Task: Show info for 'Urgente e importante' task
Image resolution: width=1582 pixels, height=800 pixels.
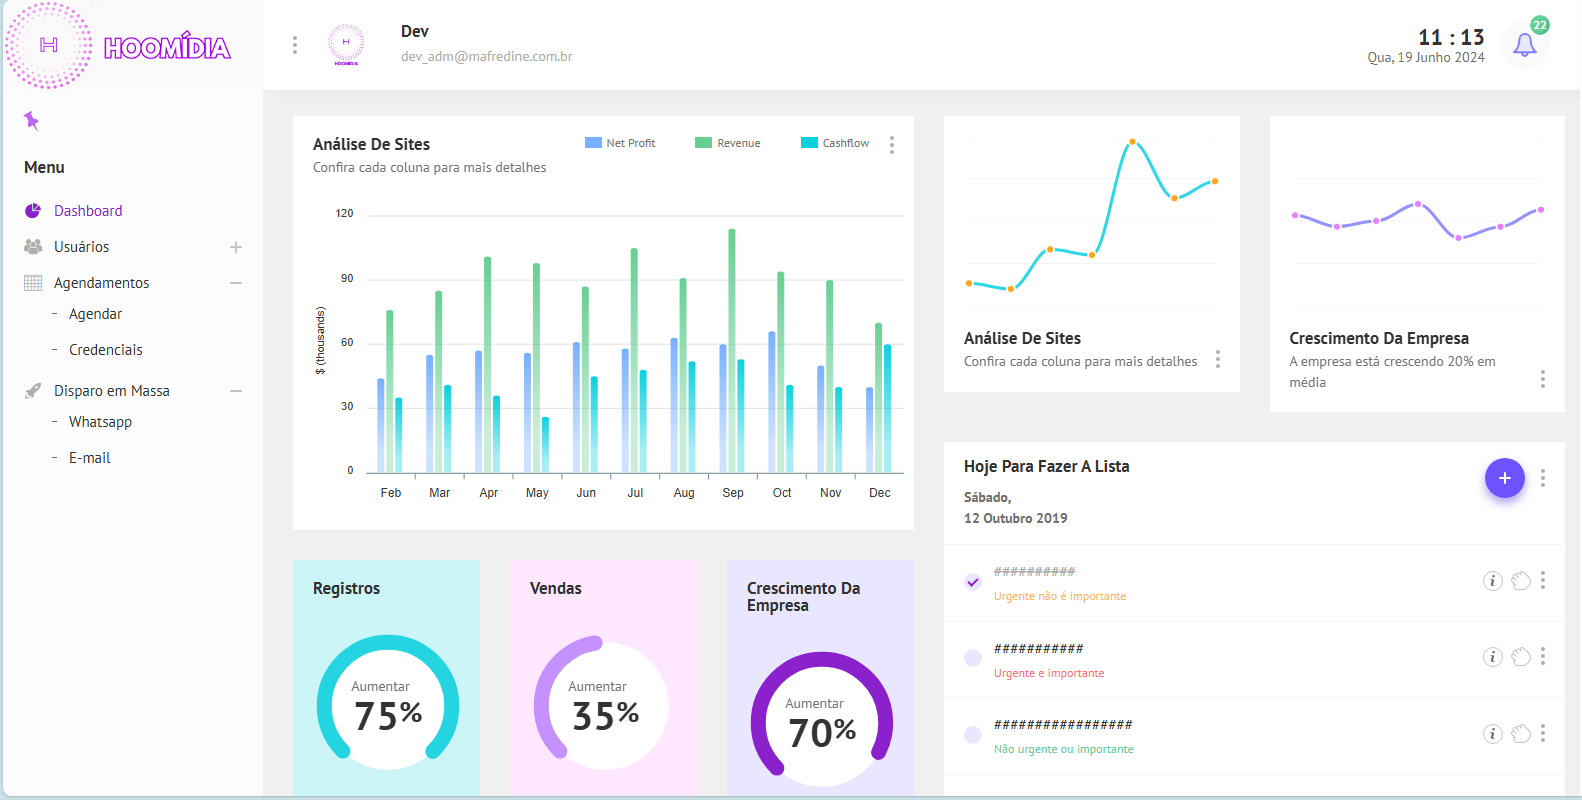Action: 1492,657
